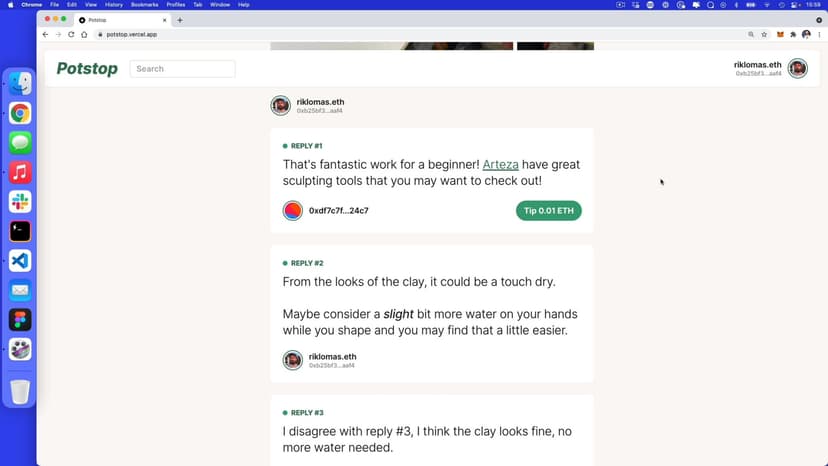
Task: Open the Chrome three-dot menu
Action: (819, 34)
